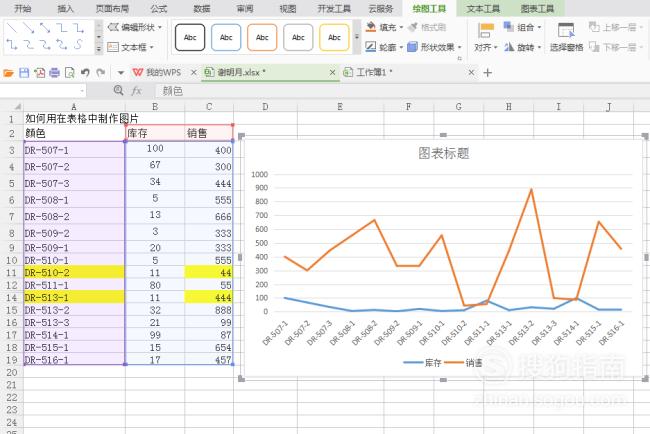Viewport: 650px width, 434px height.
Task: Select column D header
Action: click(265, 107)
